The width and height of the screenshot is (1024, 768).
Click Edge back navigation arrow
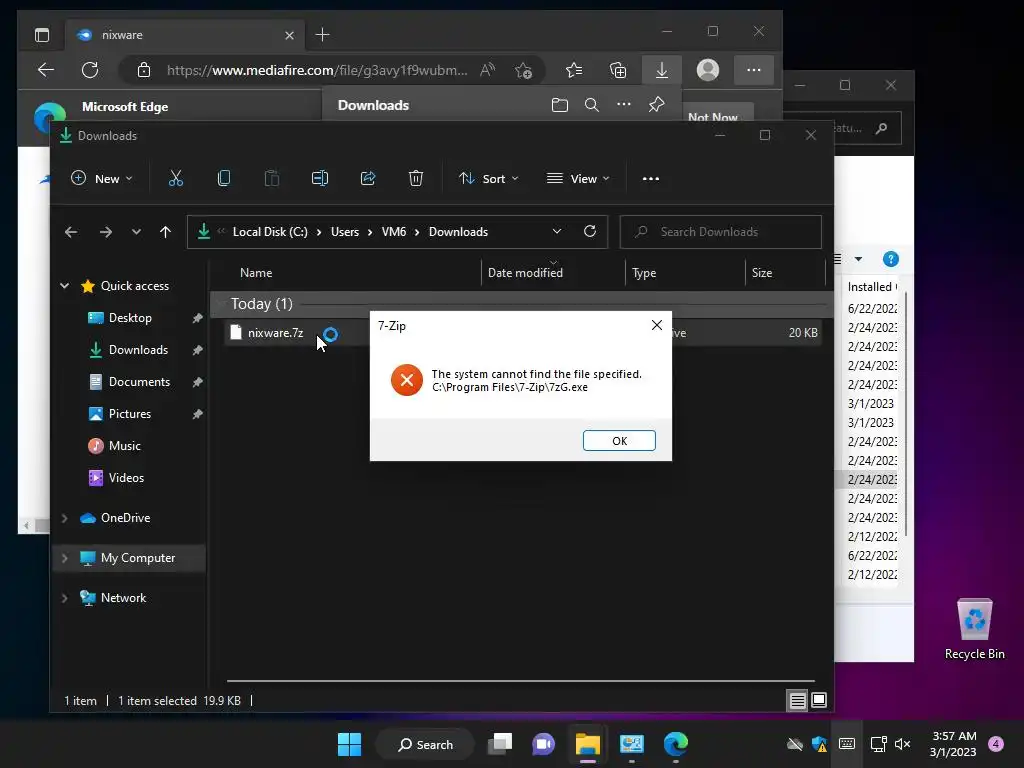tap(46, 70)
